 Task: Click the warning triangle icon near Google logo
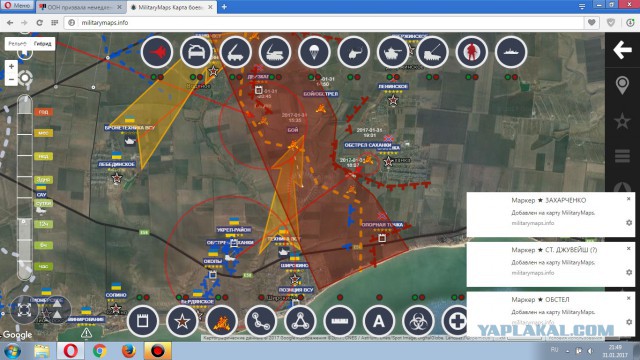coord(86,333)
